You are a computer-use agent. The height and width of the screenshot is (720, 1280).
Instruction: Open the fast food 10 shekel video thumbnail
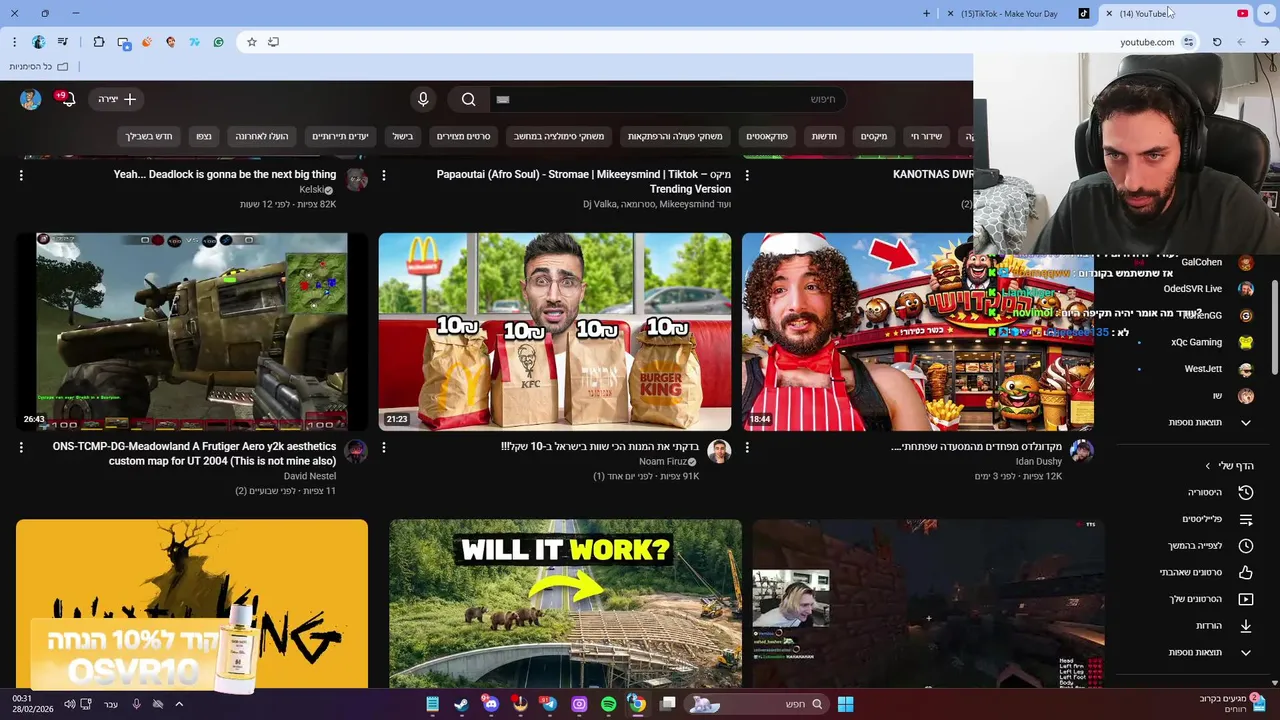(555, 332)
